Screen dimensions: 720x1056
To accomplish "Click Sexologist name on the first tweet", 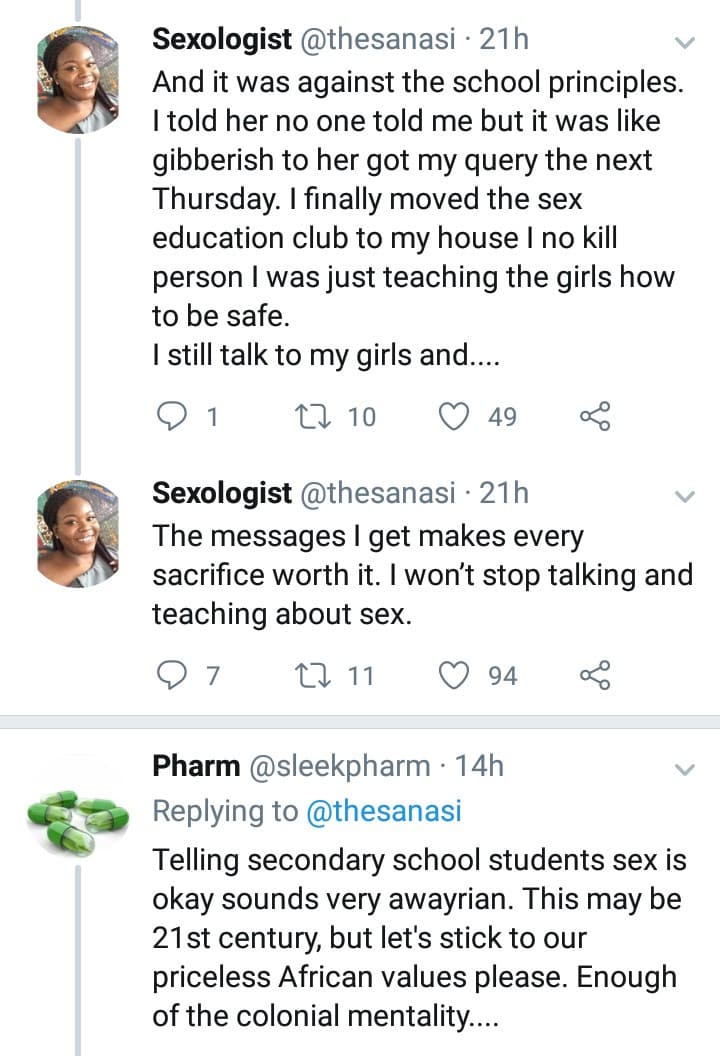I will point(222,40).
